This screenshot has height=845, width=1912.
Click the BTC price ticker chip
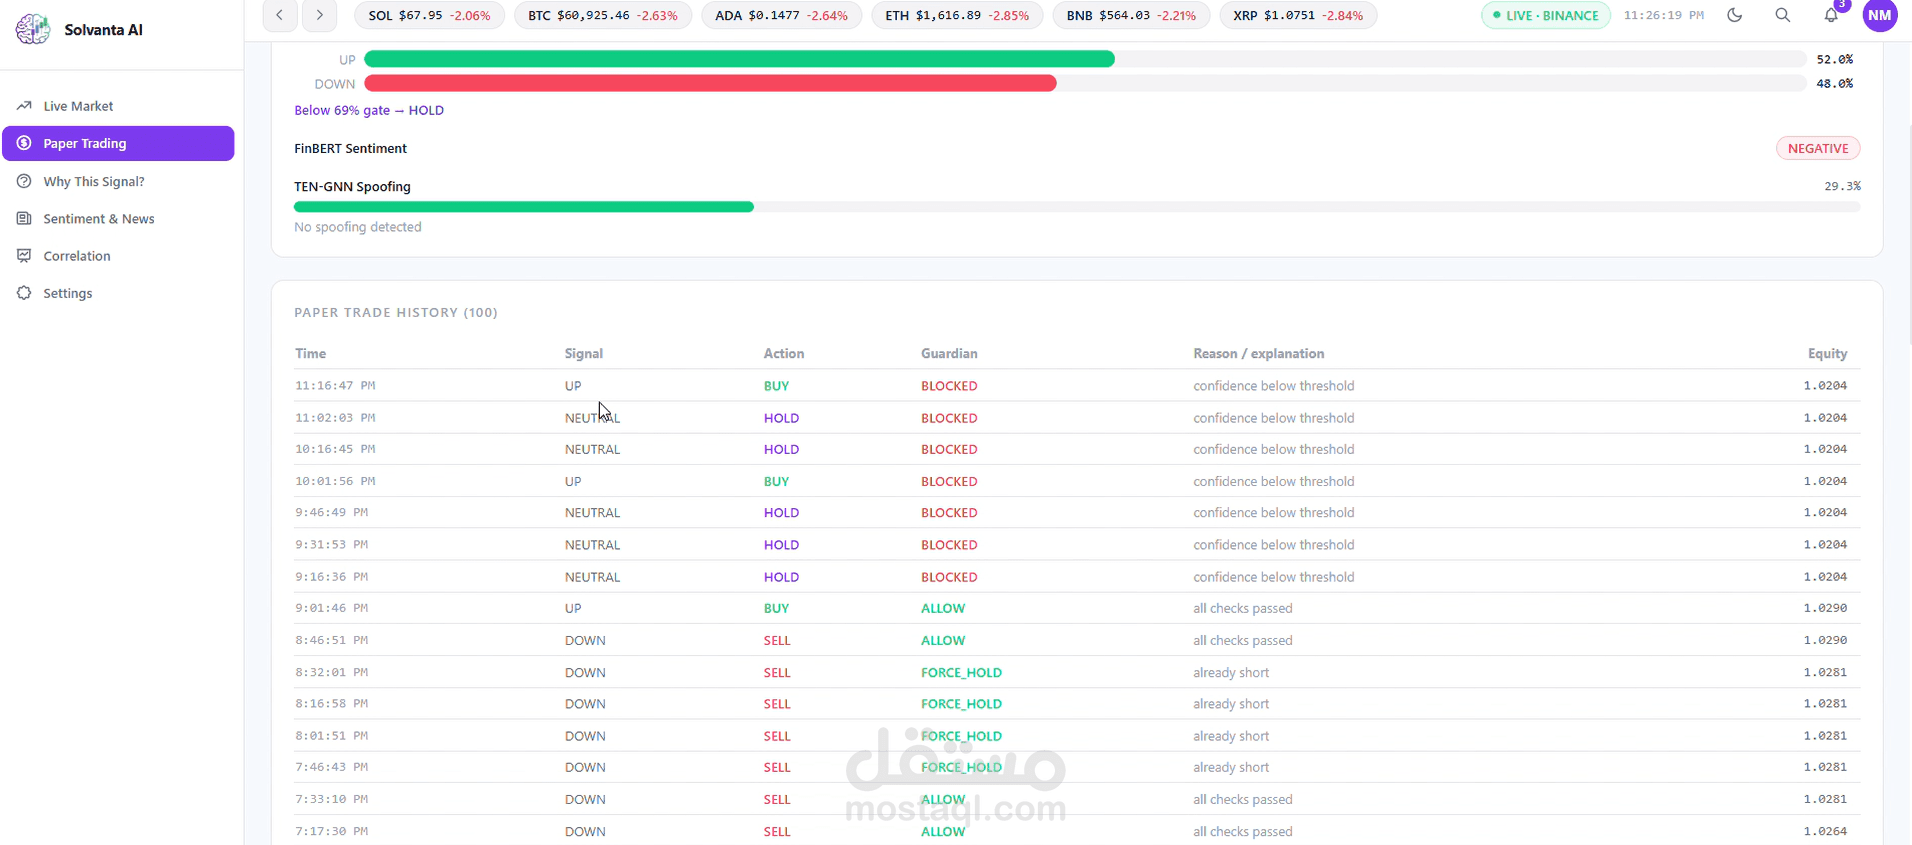pyautogui.click(x=602, y=15)
